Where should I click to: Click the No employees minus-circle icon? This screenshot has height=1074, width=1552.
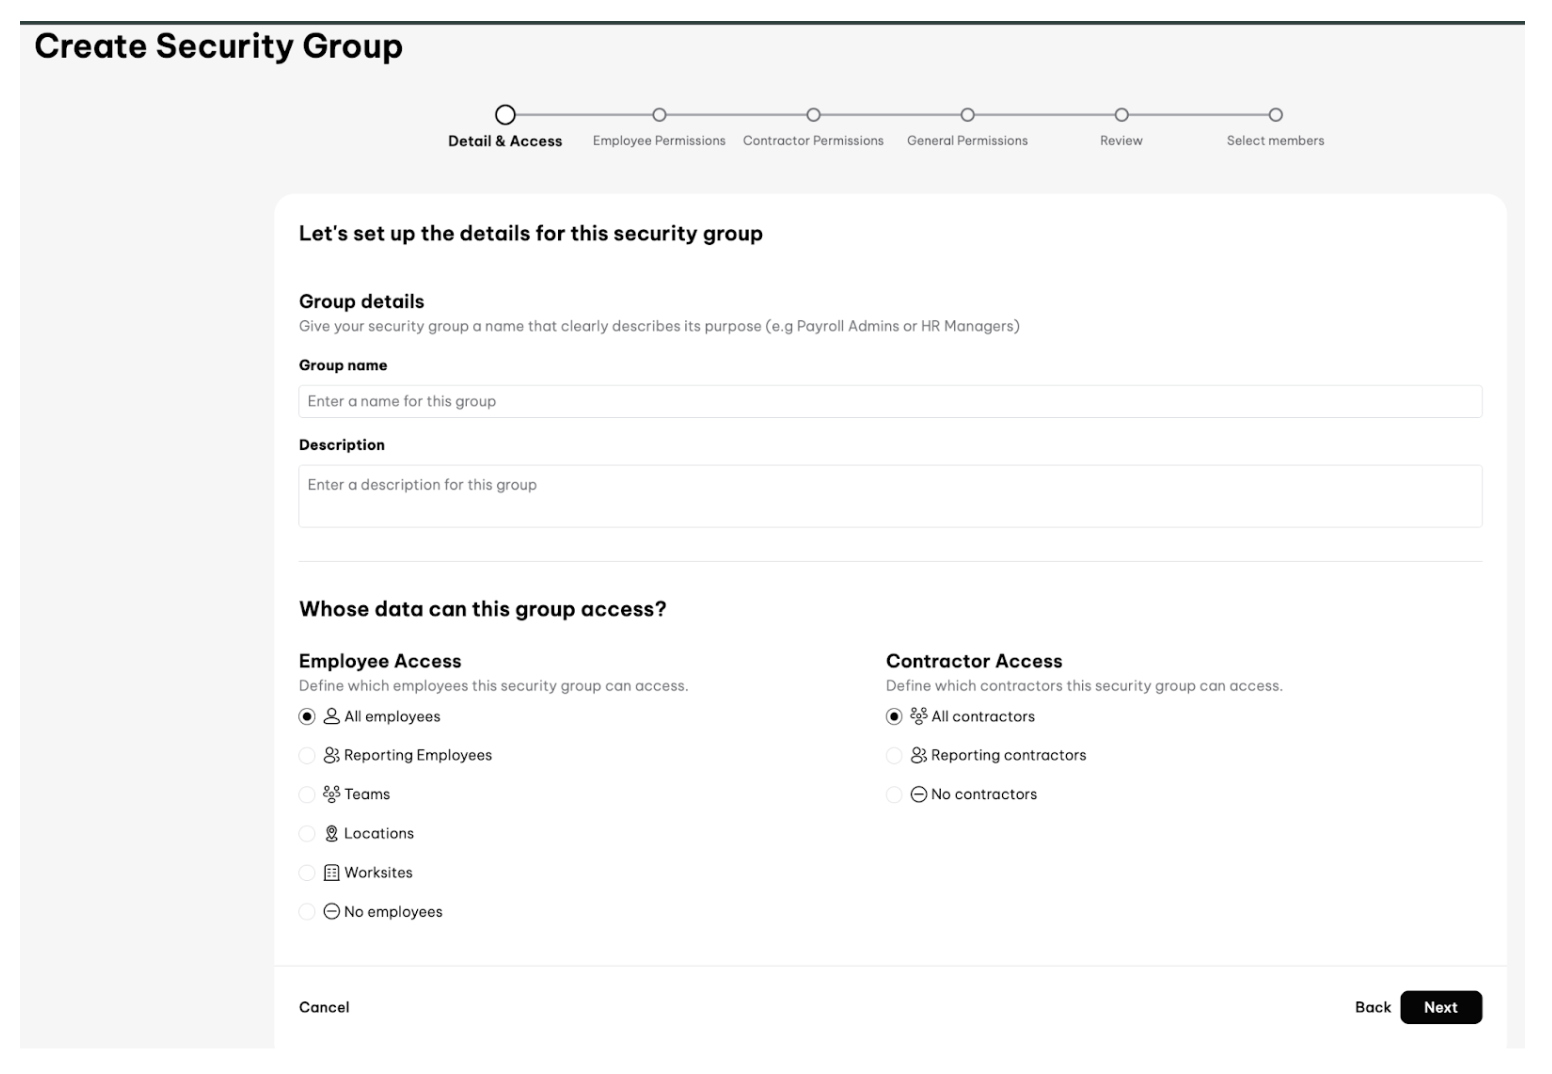pos(331,912)
